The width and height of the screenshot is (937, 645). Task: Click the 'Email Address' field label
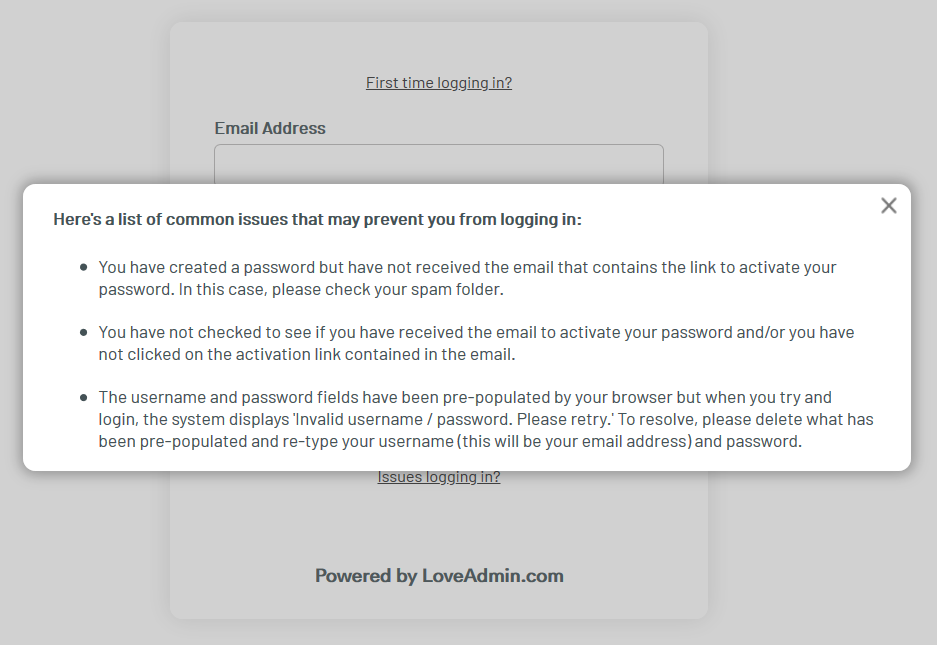click(x=270, y=128)
